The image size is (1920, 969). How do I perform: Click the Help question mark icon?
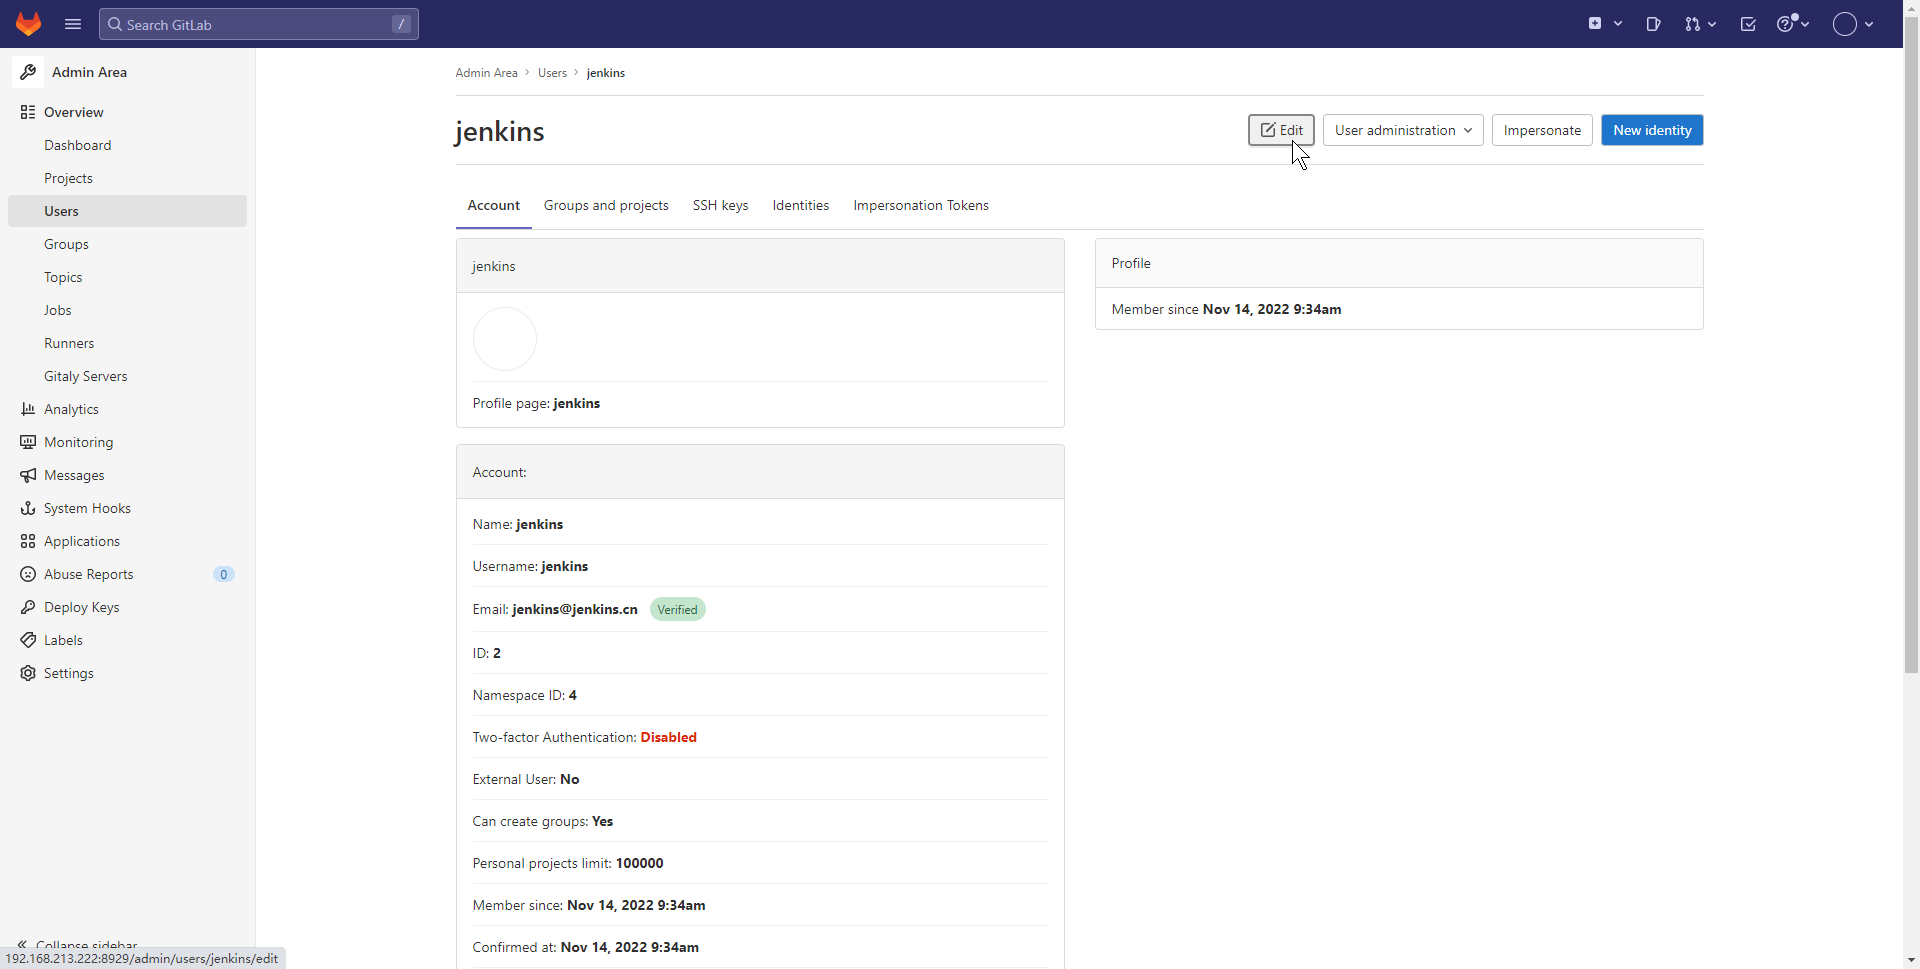pyautogui.click(x=1792, y=24)
